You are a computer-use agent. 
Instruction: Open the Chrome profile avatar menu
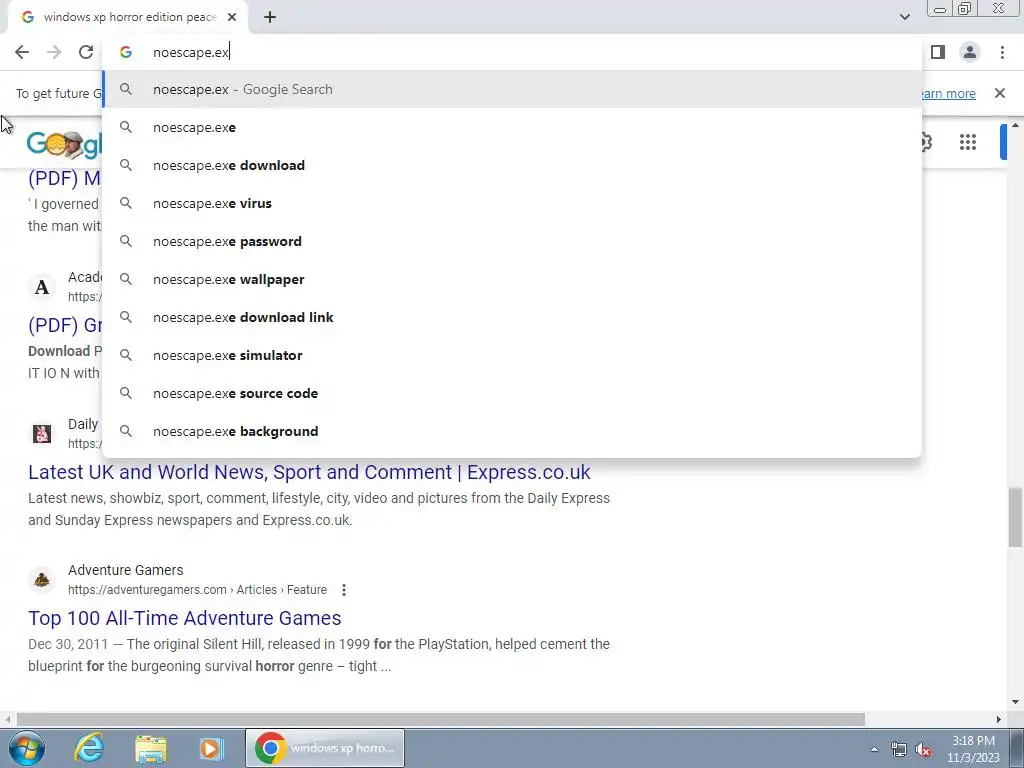[x=970, y=52]
